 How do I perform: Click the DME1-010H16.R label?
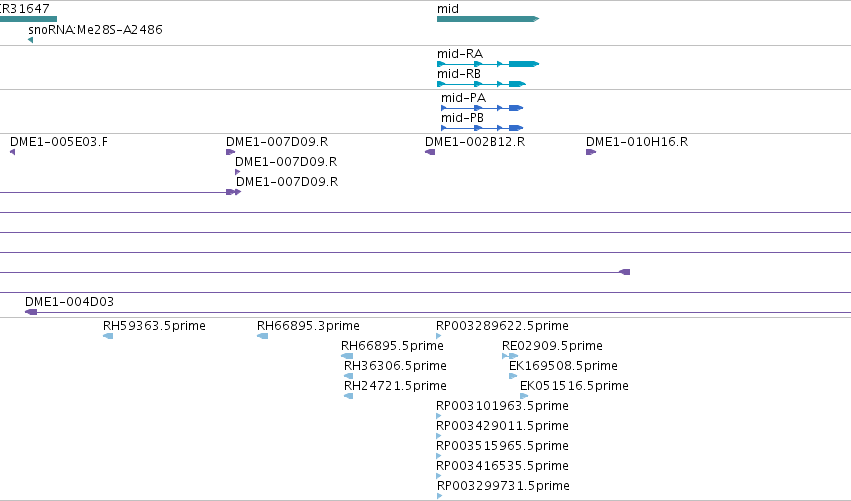coord(637,142)
